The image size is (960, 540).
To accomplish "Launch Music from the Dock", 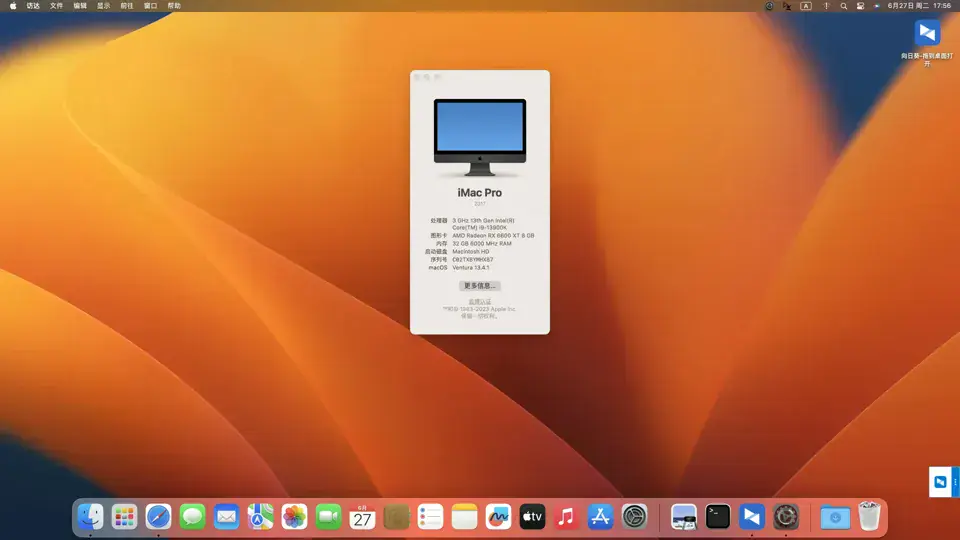I will click(x=566, y=517).
